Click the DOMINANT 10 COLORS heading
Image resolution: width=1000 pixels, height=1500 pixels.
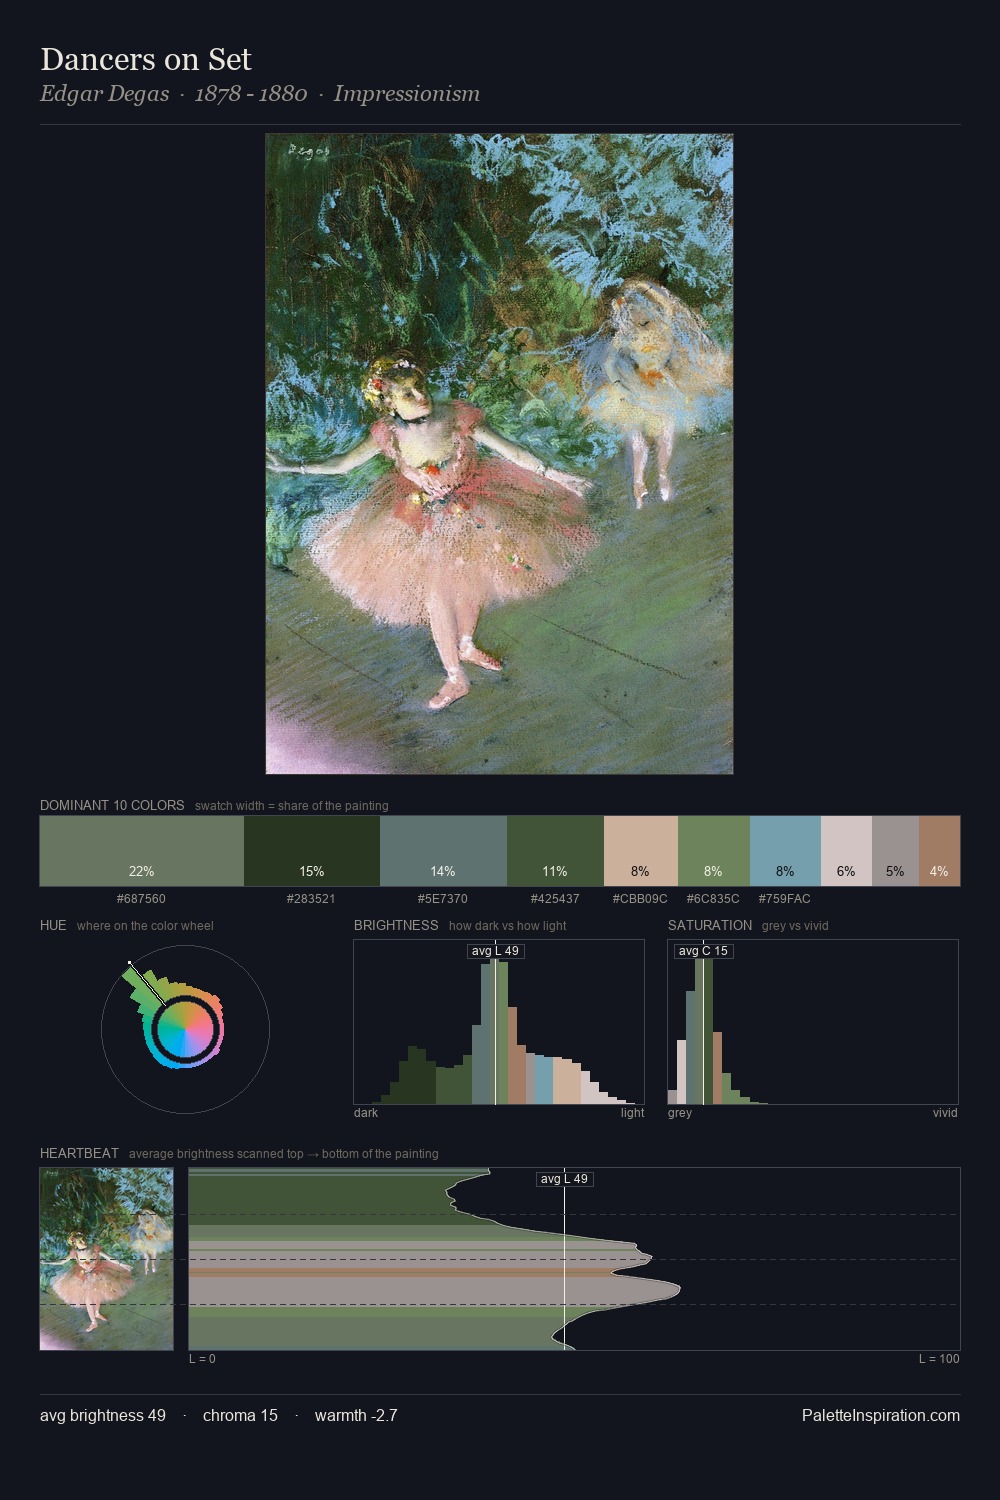coord(112,805)
